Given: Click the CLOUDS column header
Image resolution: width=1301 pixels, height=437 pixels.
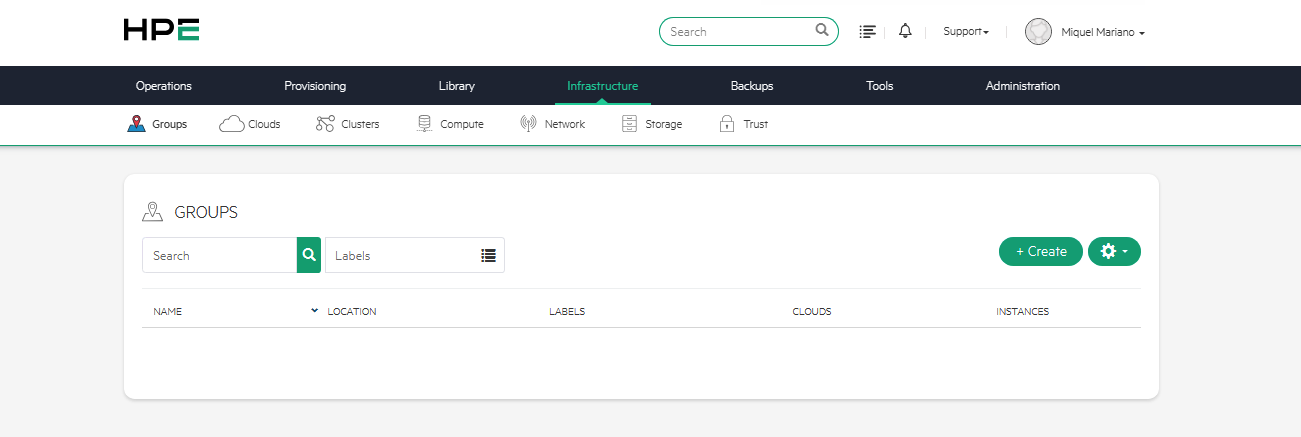Looking at the screenshot, I should 812,312.
